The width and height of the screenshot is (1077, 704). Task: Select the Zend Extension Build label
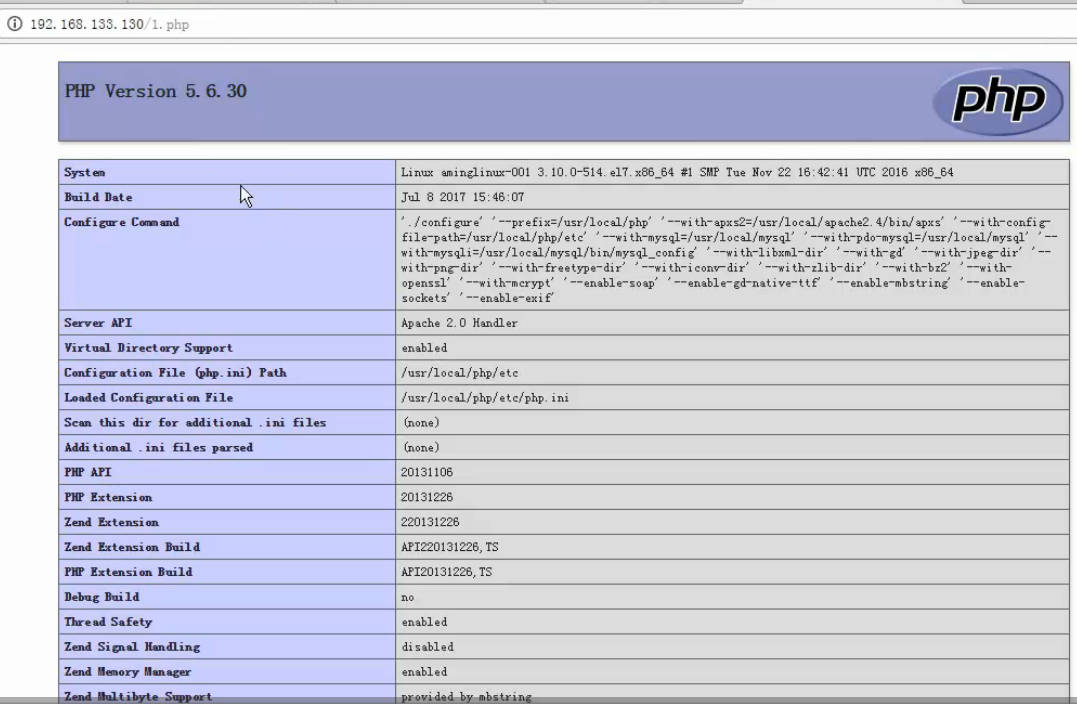pyautogui.click(x=132, y=547)
